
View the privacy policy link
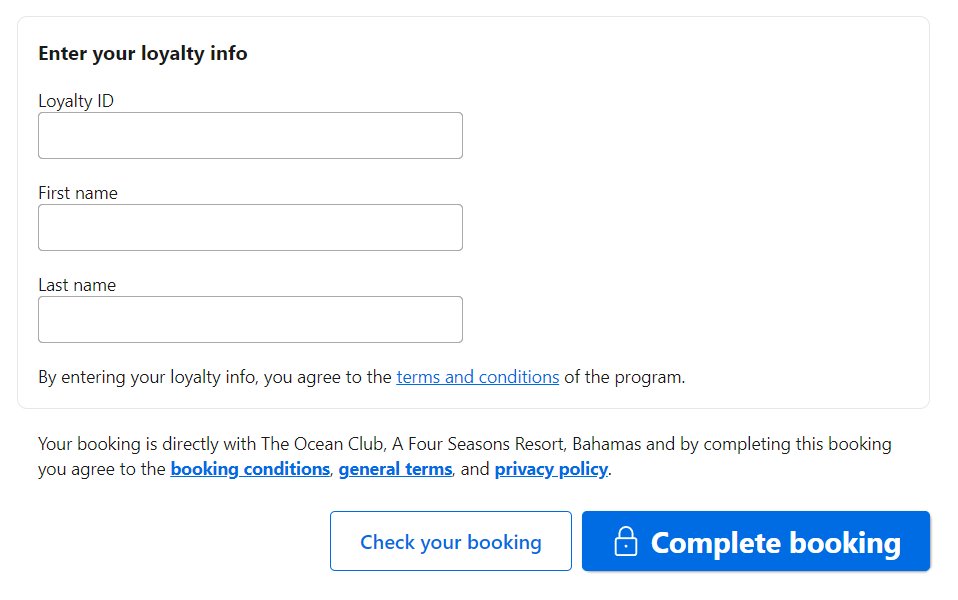[551, 469]
